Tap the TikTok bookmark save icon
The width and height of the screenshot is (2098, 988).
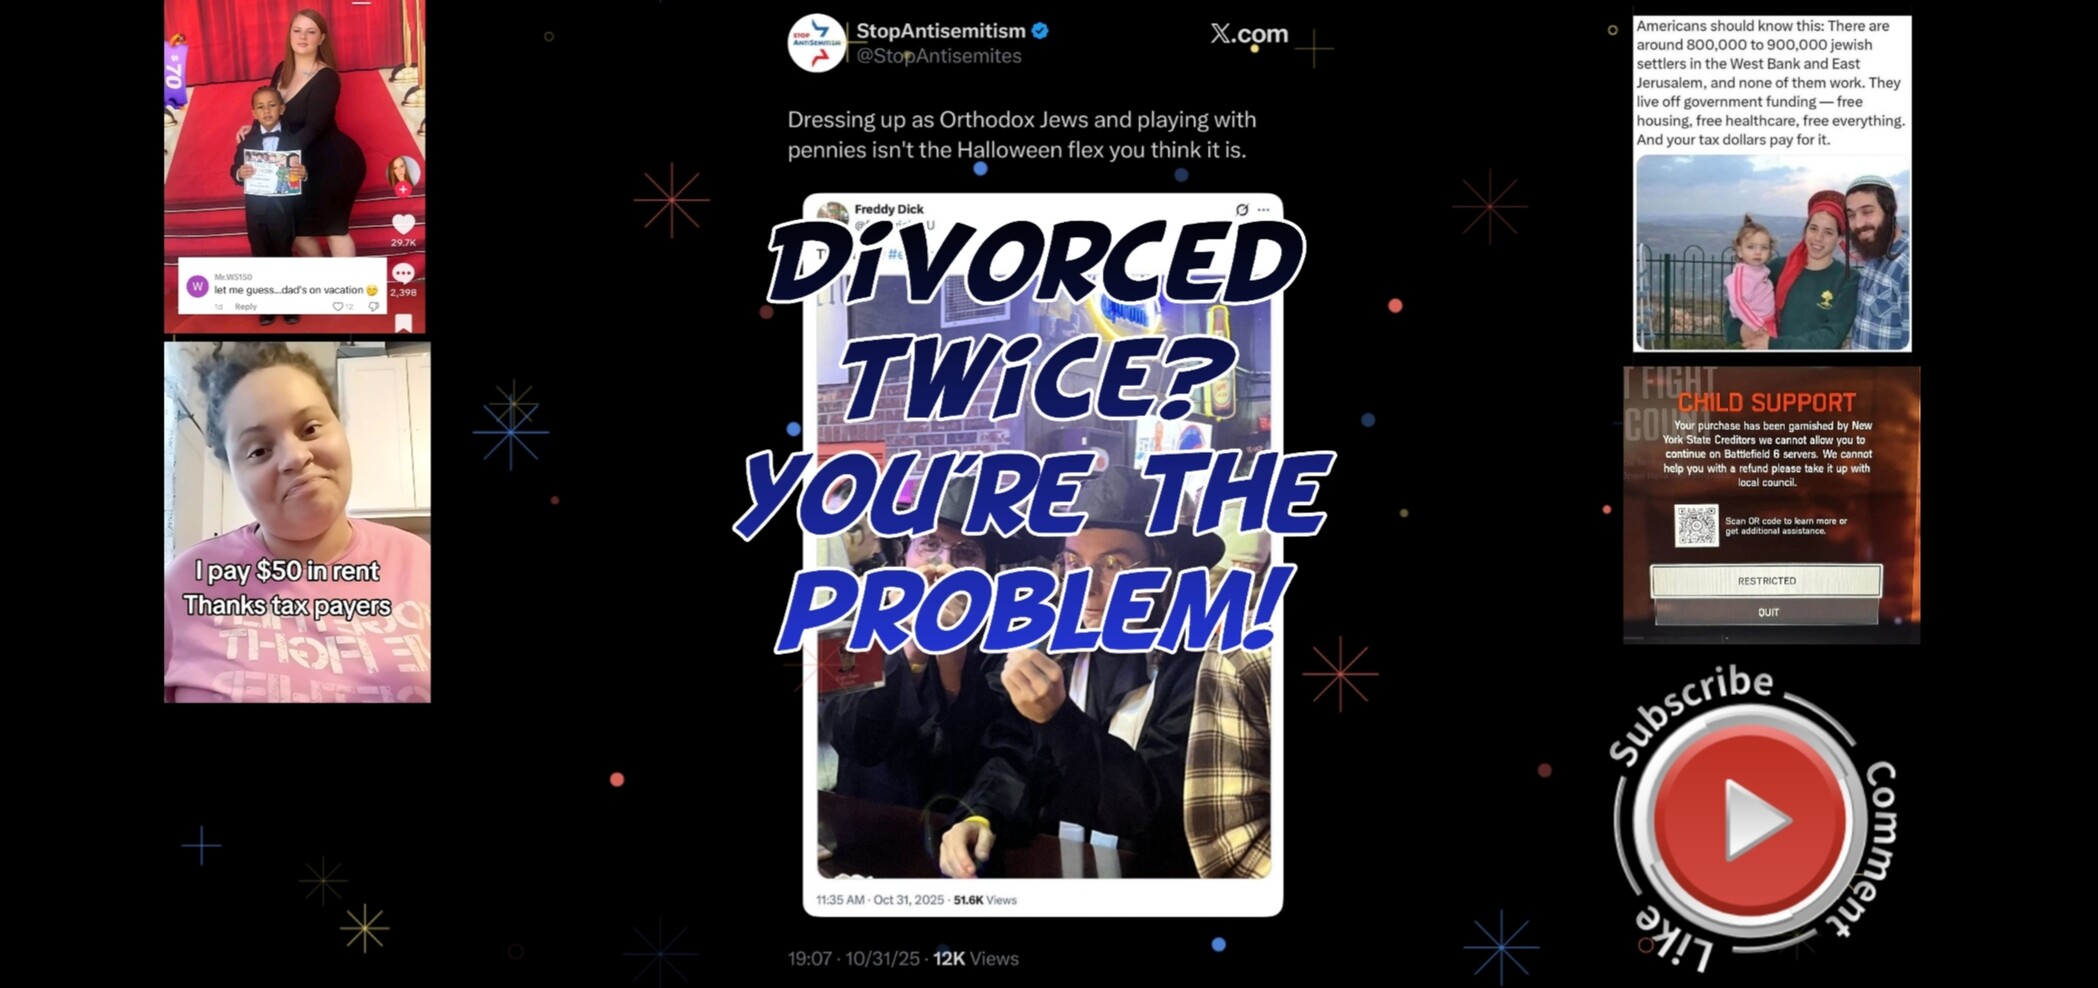point(403,323)
